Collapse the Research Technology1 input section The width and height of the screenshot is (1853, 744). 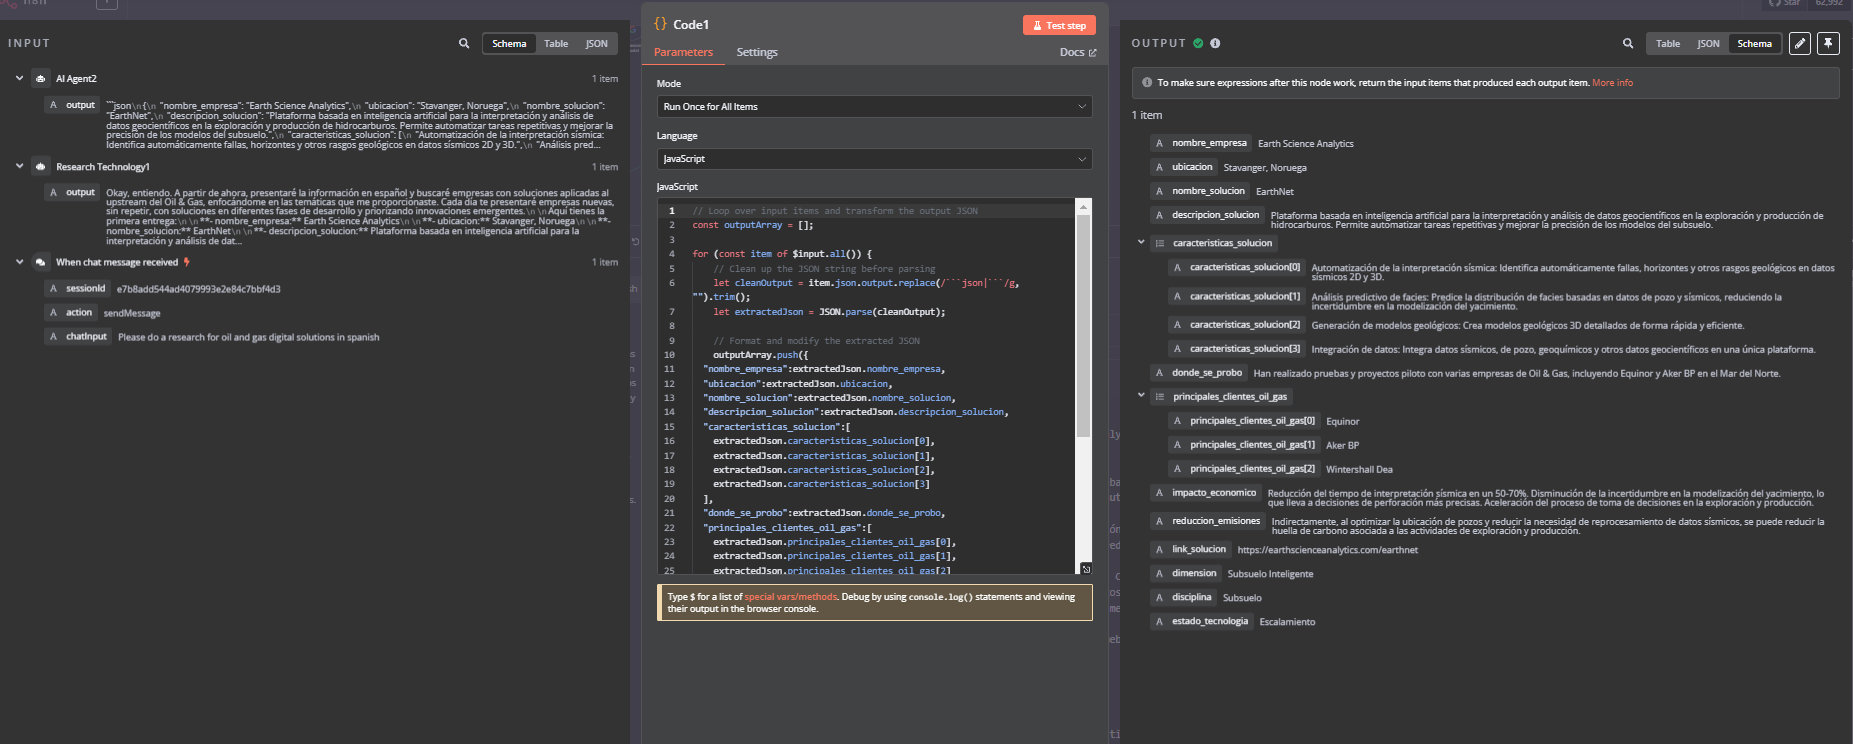[x=19, y=166]
